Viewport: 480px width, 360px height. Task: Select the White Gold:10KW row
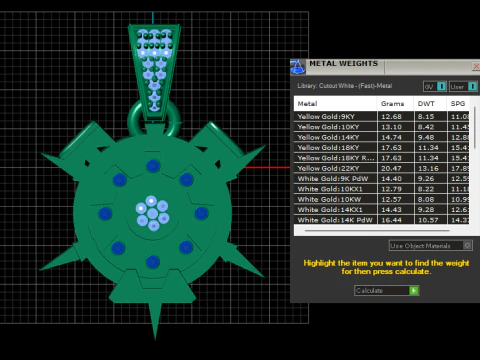(381, 199)
